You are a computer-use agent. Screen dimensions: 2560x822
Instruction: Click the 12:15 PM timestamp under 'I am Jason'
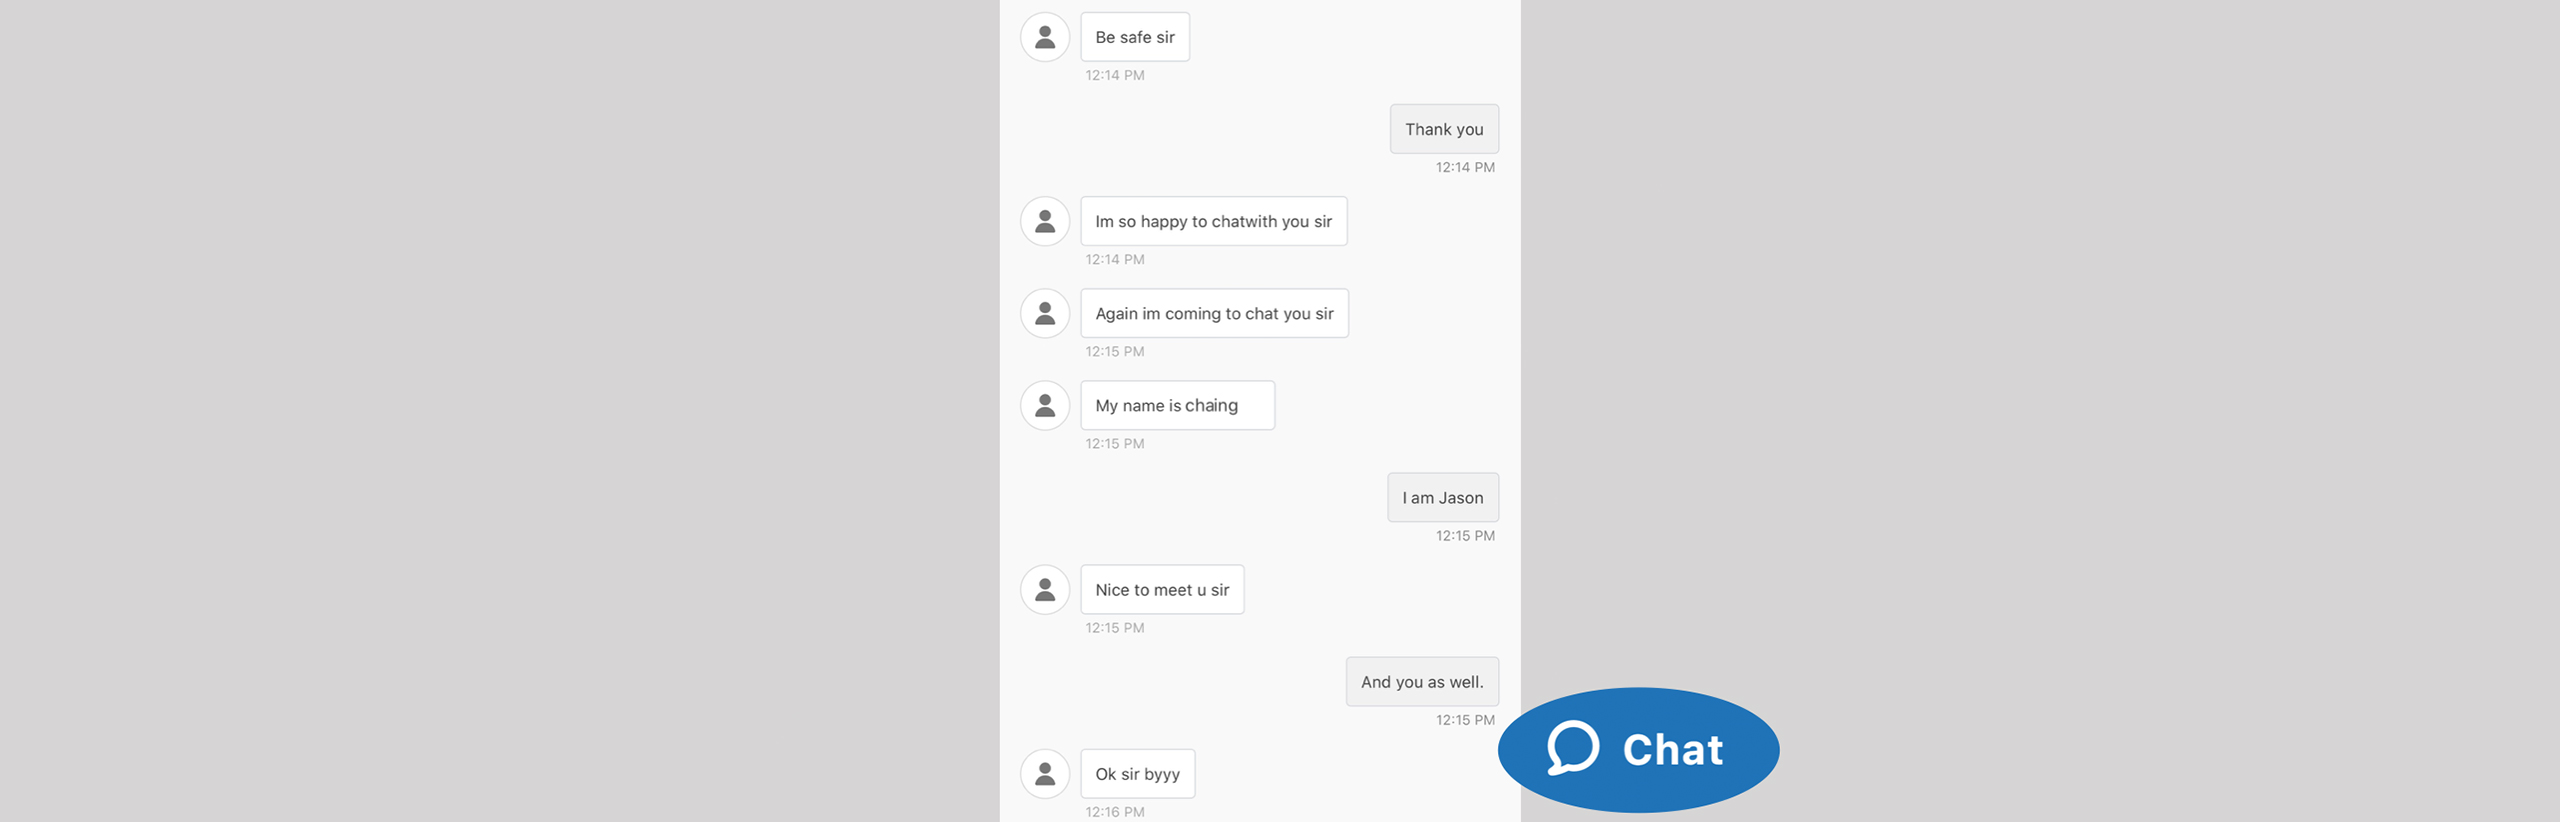pos(1465,535)
